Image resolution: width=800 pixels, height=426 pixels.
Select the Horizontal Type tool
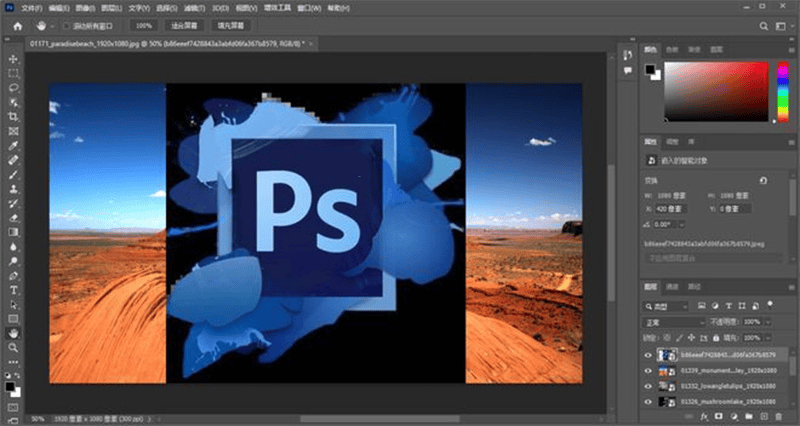[13, 290]
